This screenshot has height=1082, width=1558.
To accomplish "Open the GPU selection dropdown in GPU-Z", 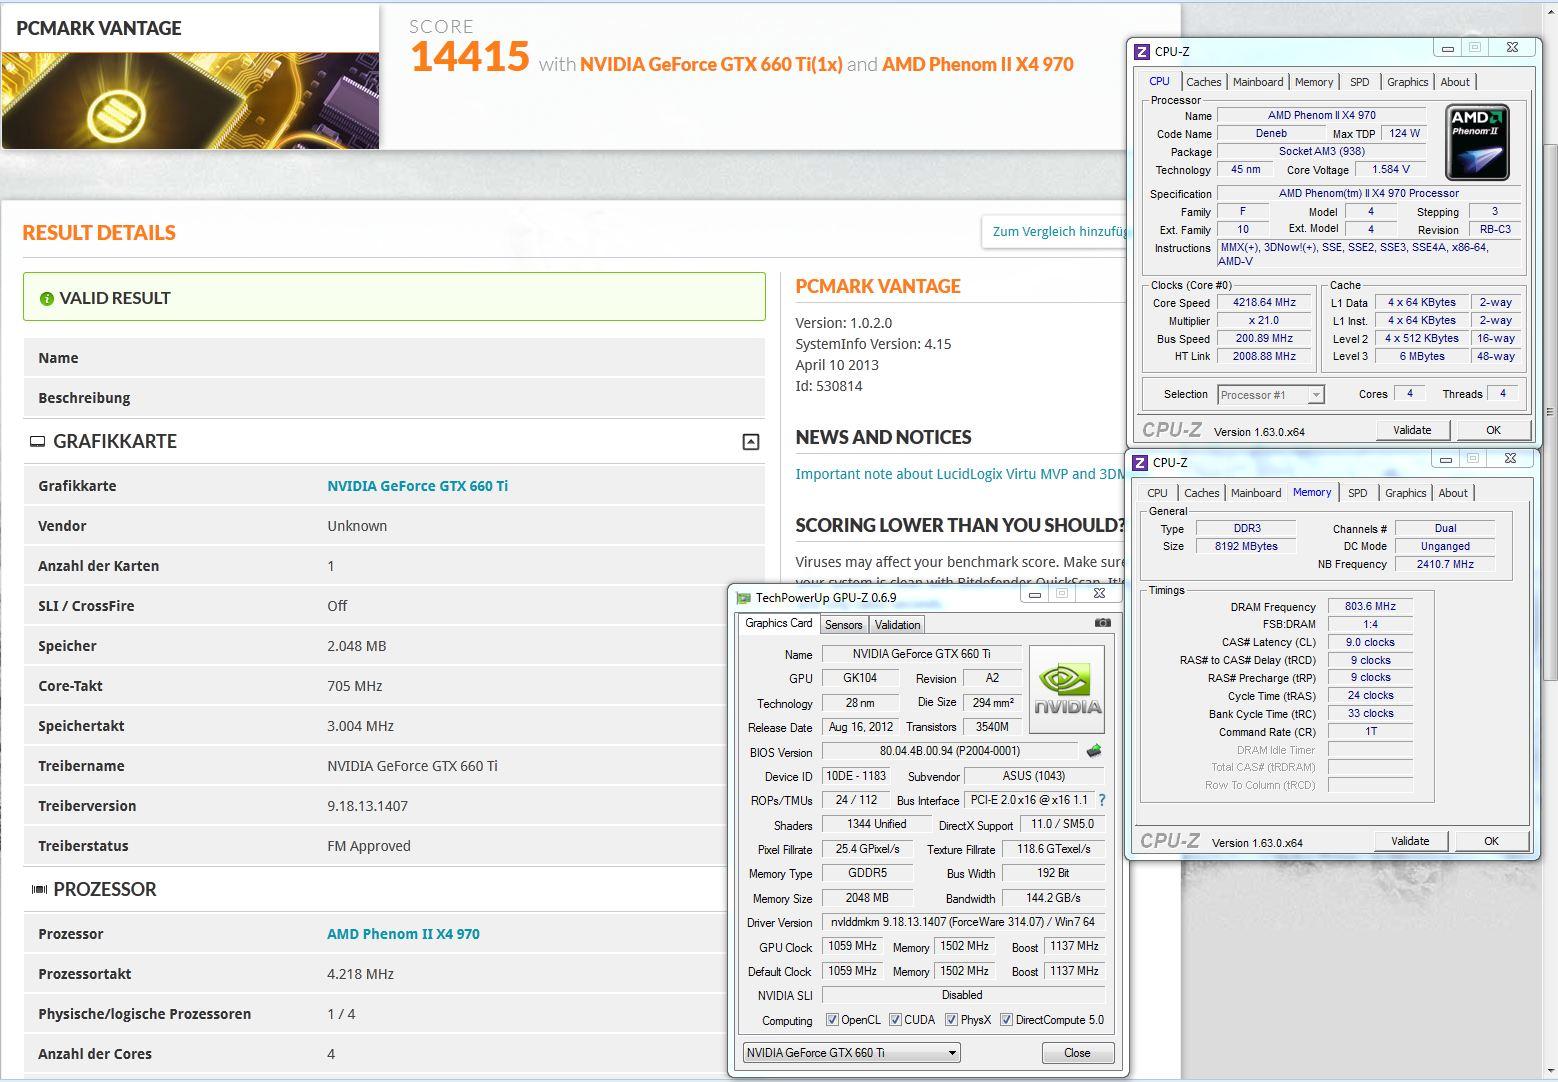I will pos(852,1052).
